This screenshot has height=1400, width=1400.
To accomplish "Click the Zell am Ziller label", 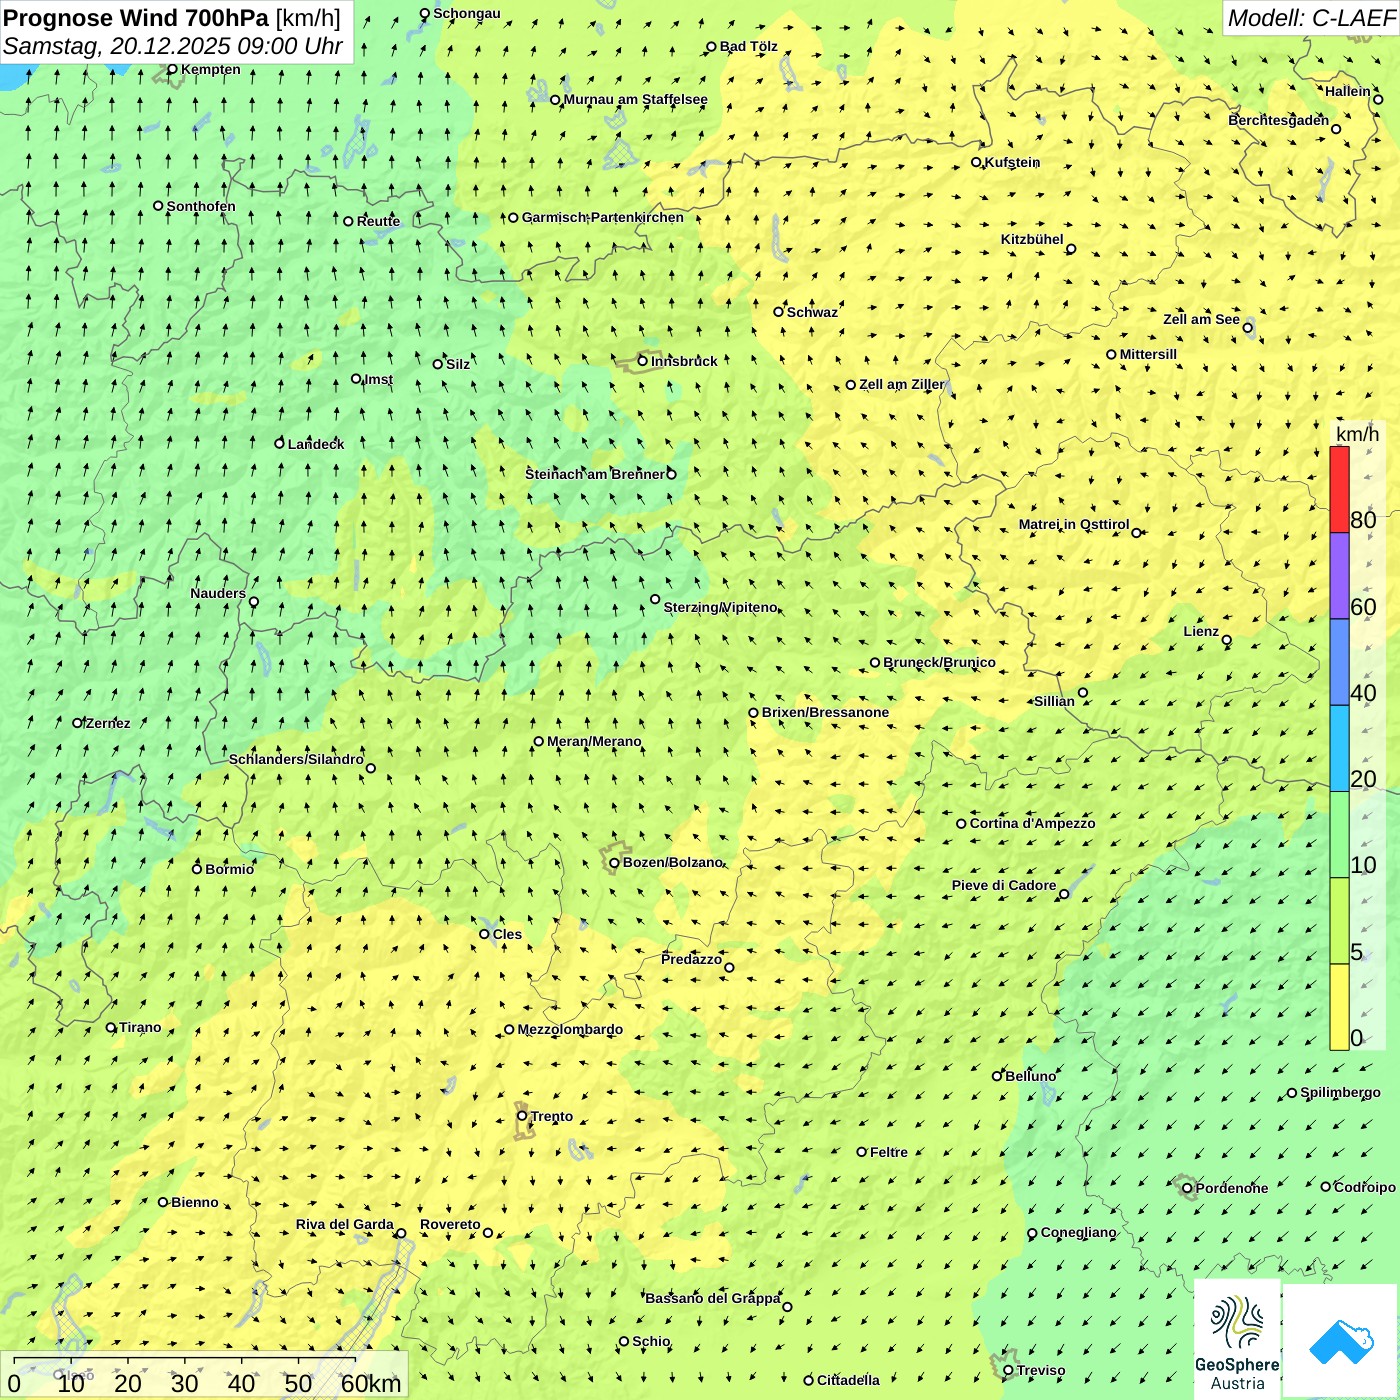I will tap(901, 384).
